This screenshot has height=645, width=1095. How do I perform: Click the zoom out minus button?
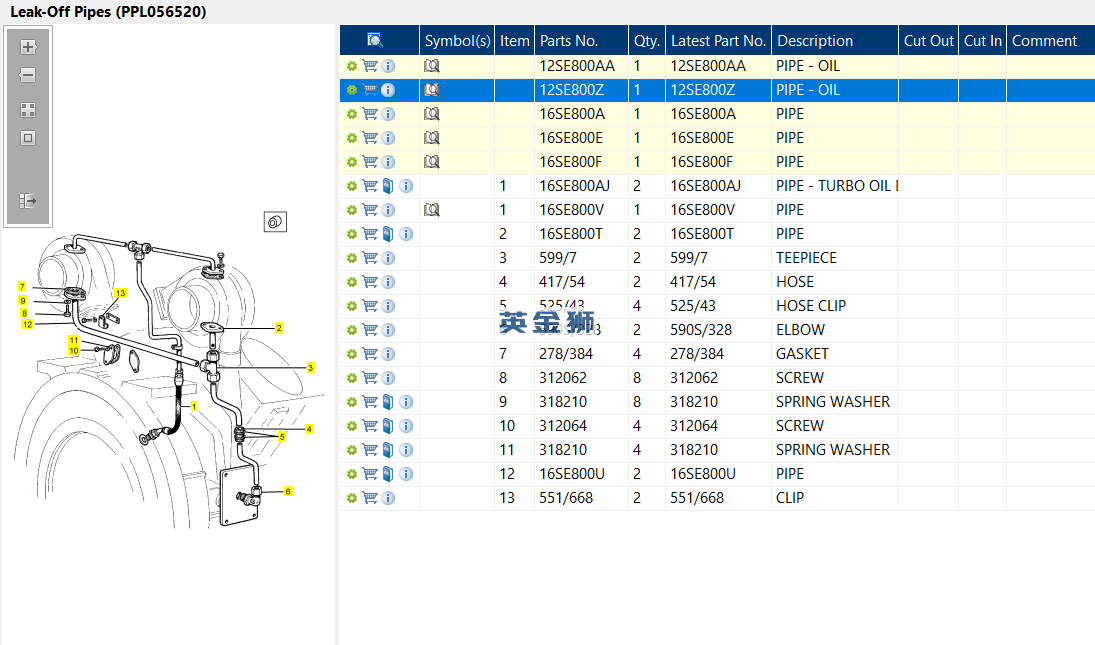click(x=28, y=75)
